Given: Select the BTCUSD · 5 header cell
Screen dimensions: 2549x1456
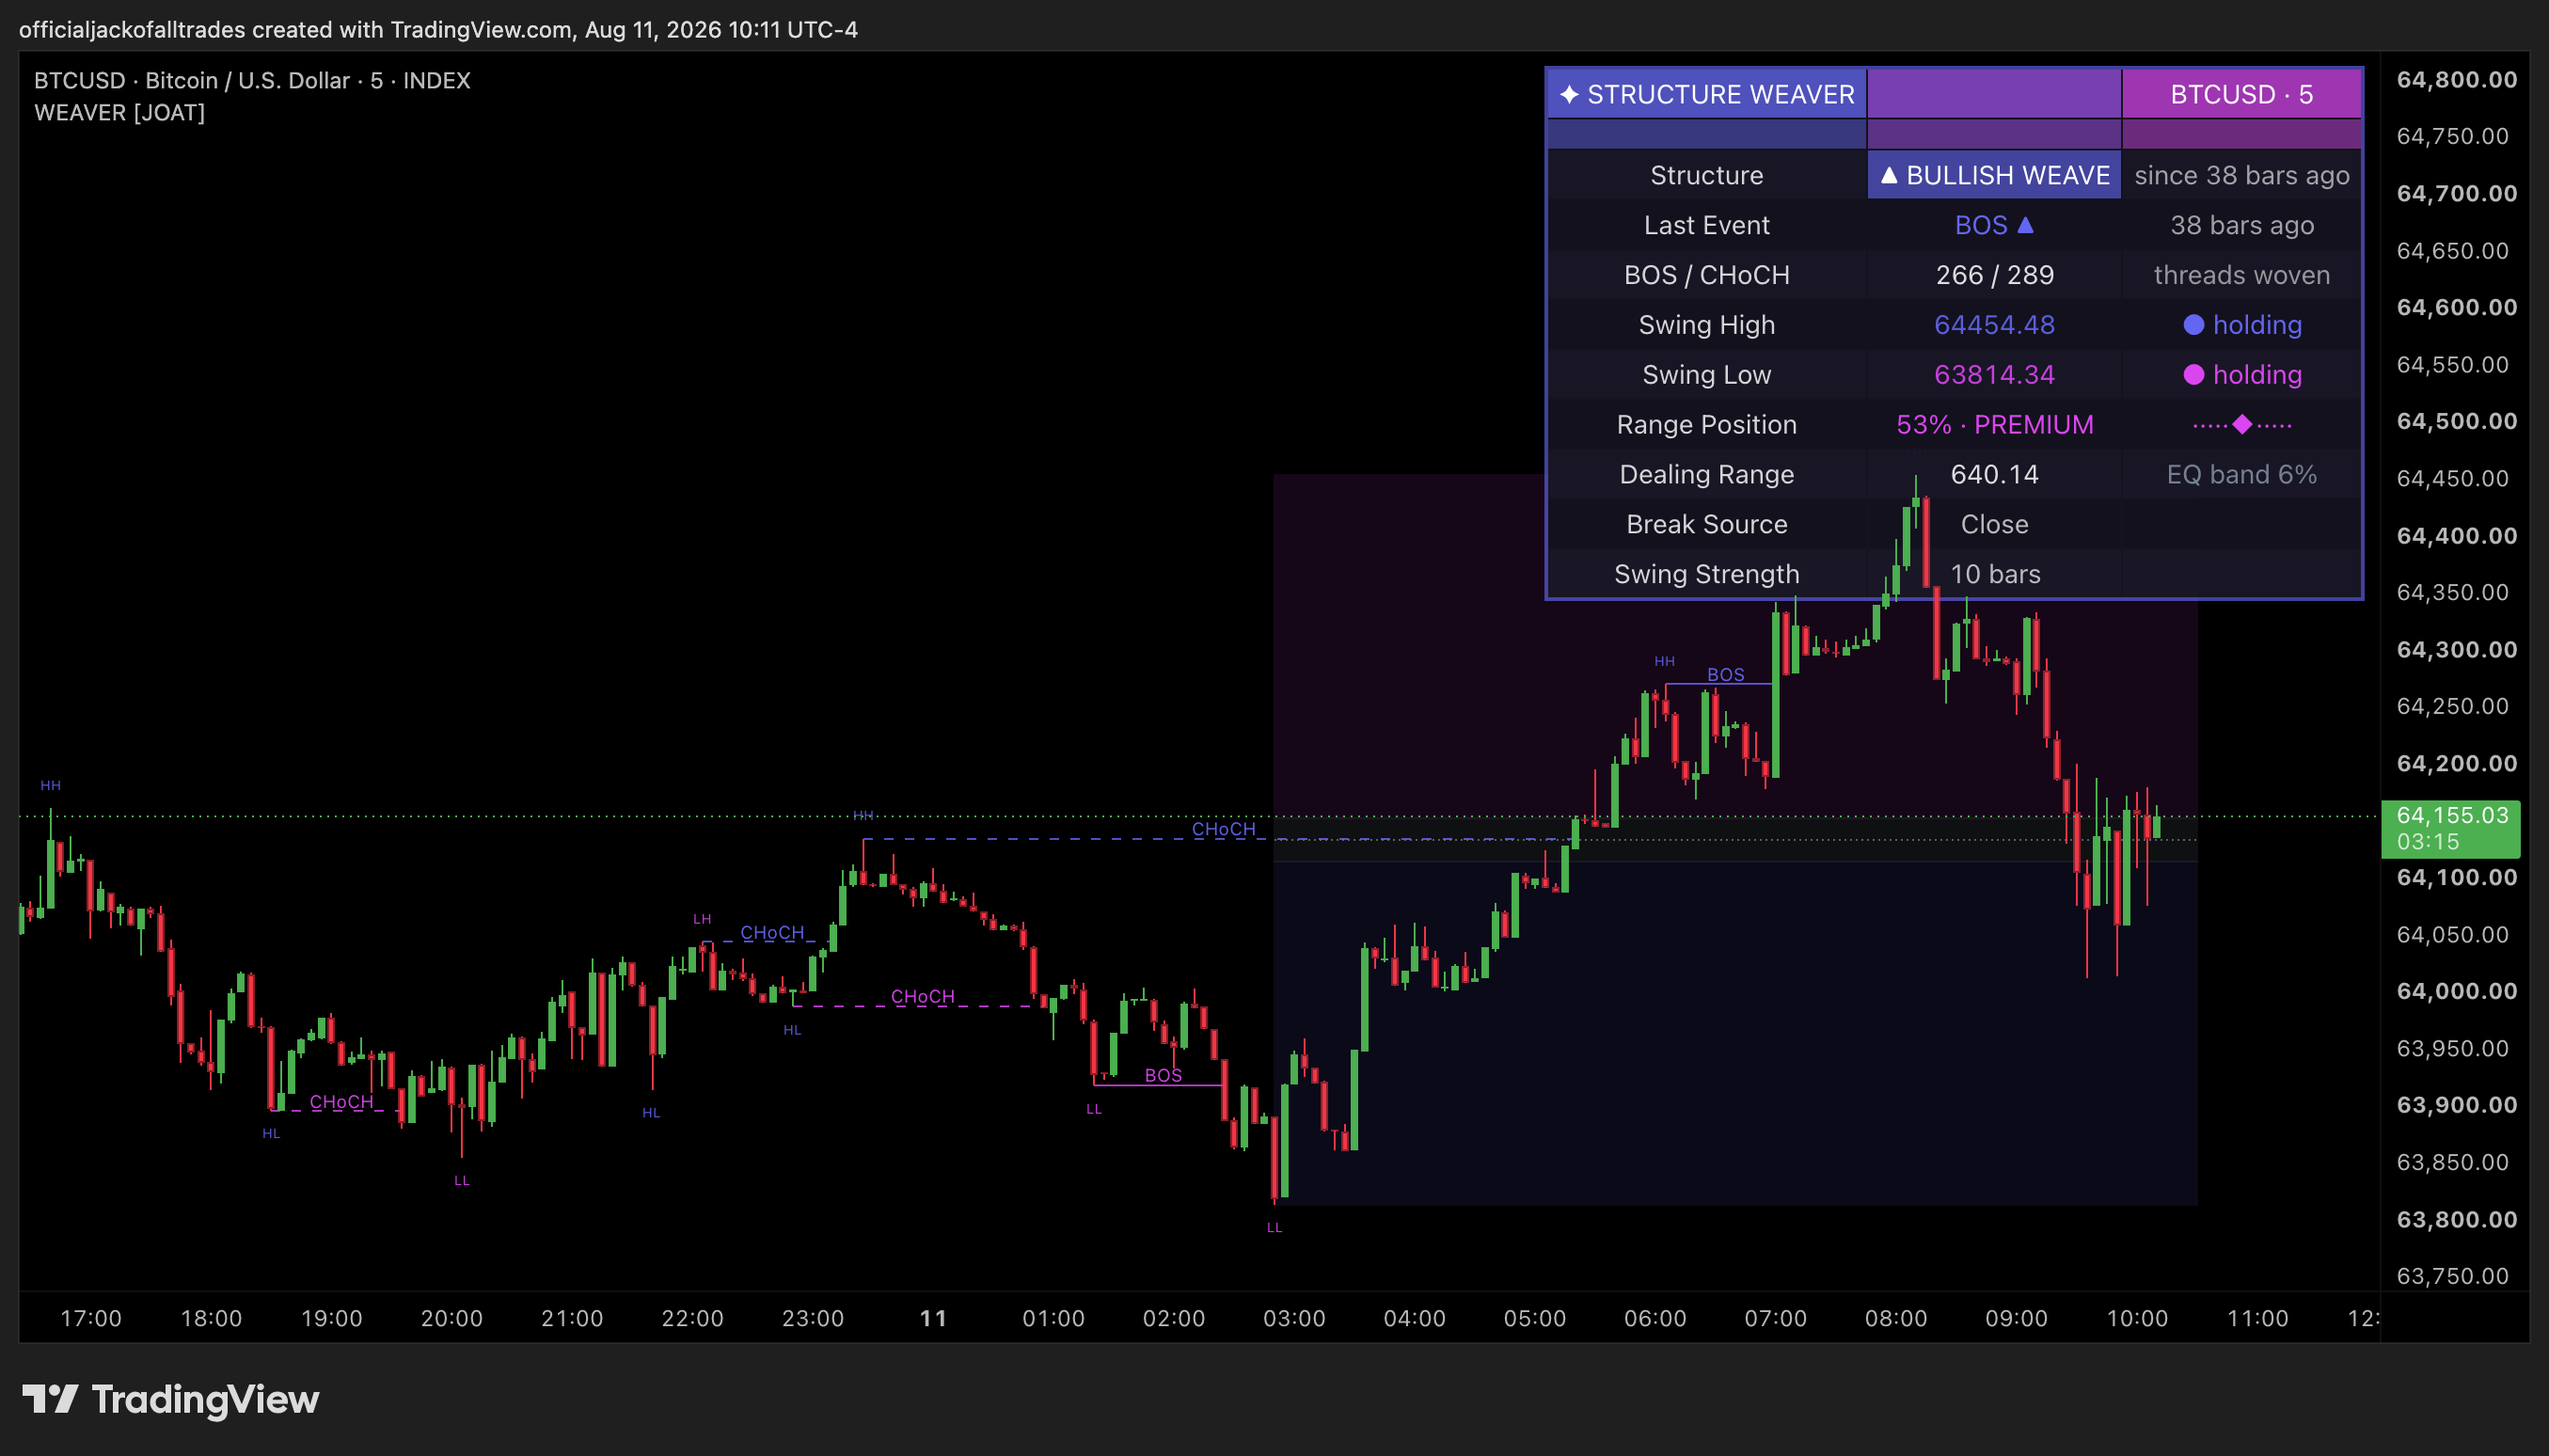Looking at the screenshot, I should (2241, 94).
